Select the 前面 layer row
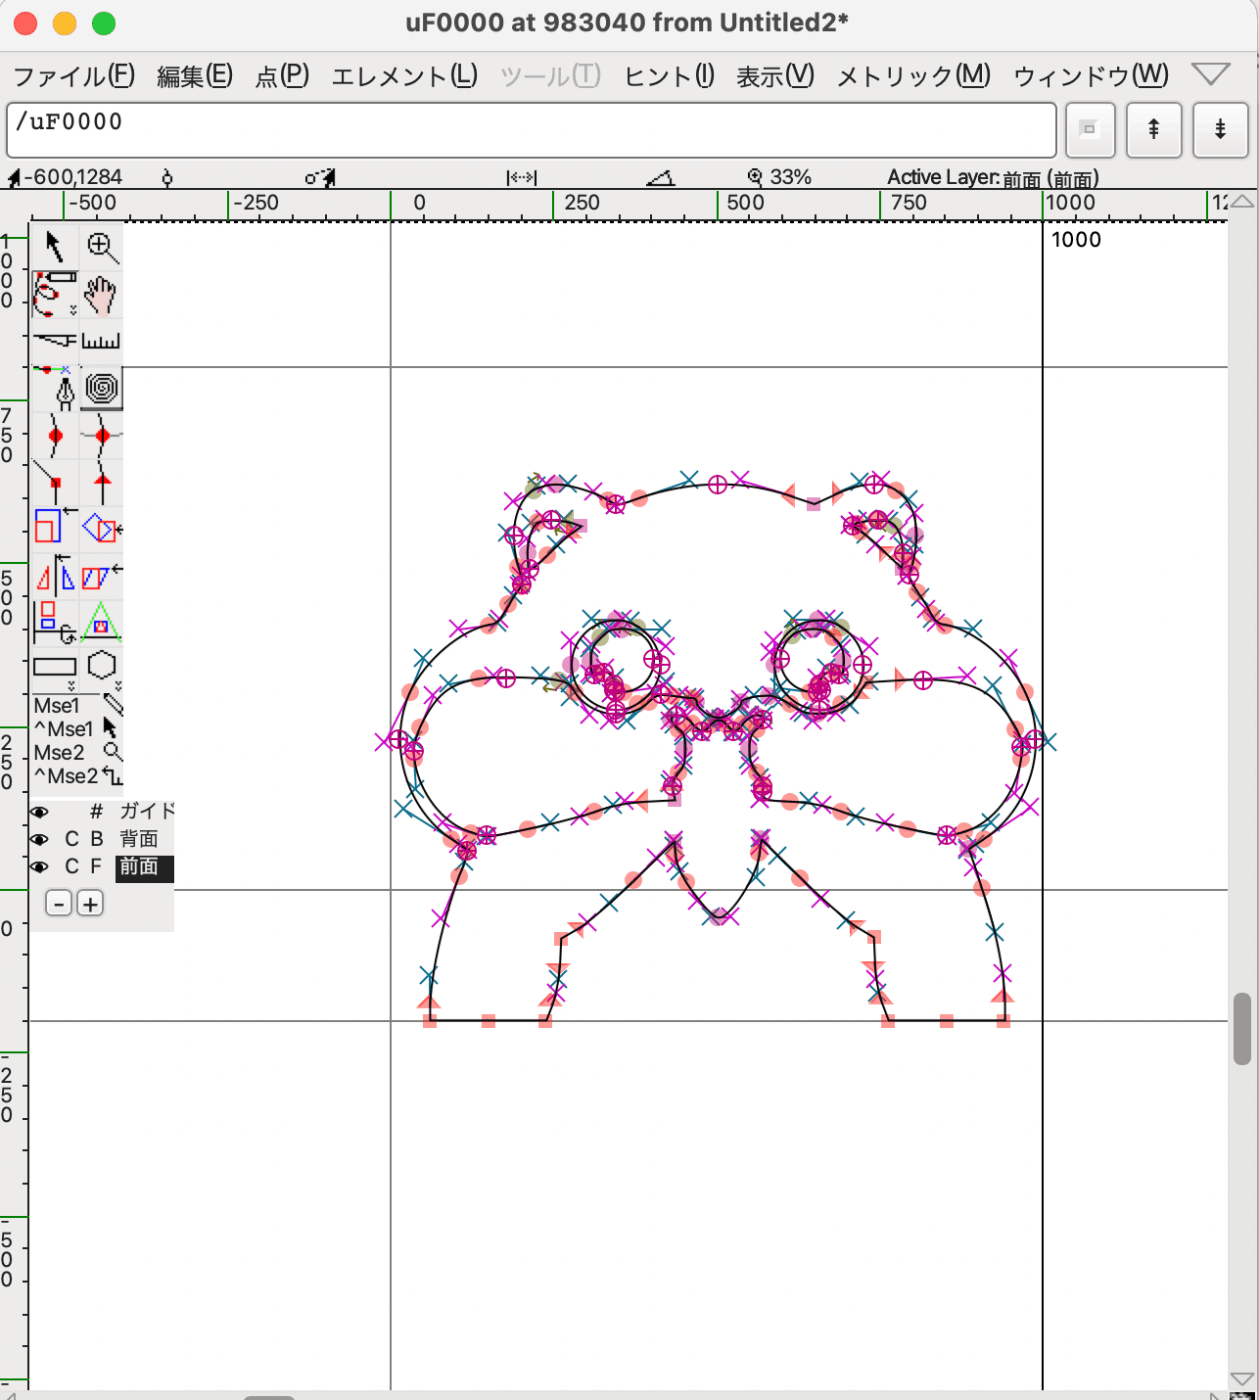This screenshot has height=1400, width=1259. tap(102, 867)
